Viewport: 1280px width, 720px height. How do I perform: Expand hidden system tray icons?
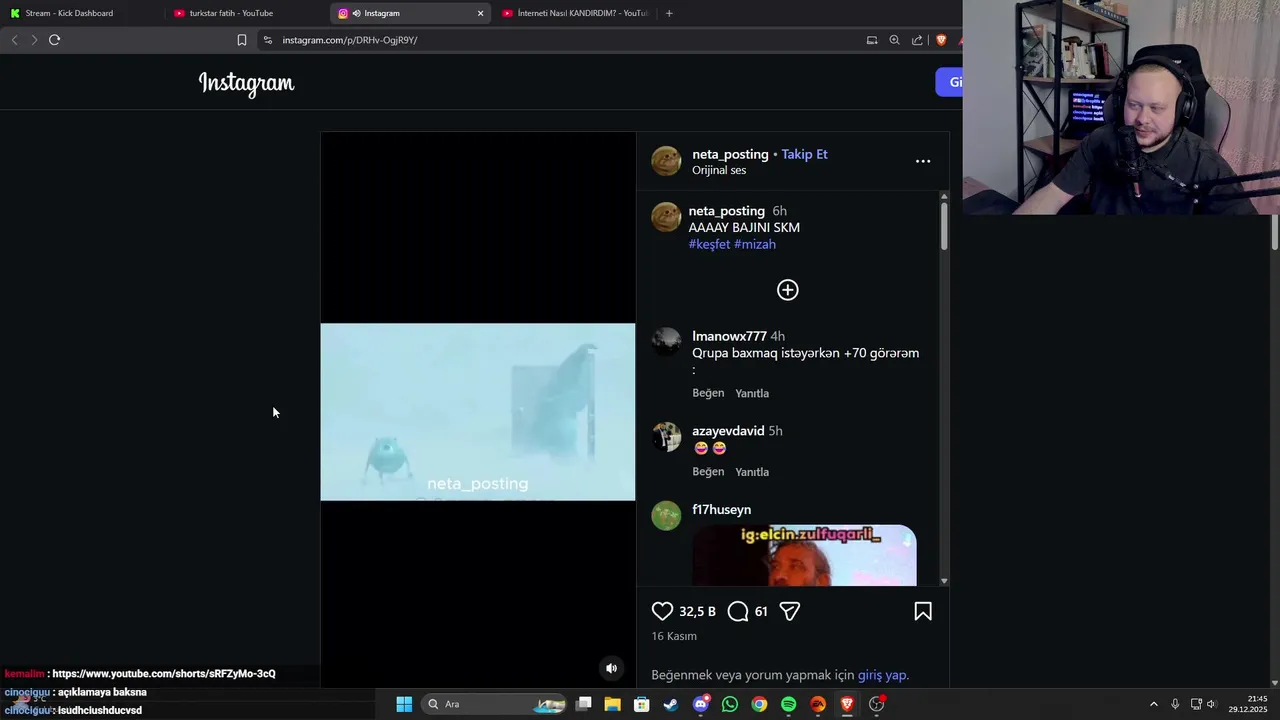(1153, 704)
